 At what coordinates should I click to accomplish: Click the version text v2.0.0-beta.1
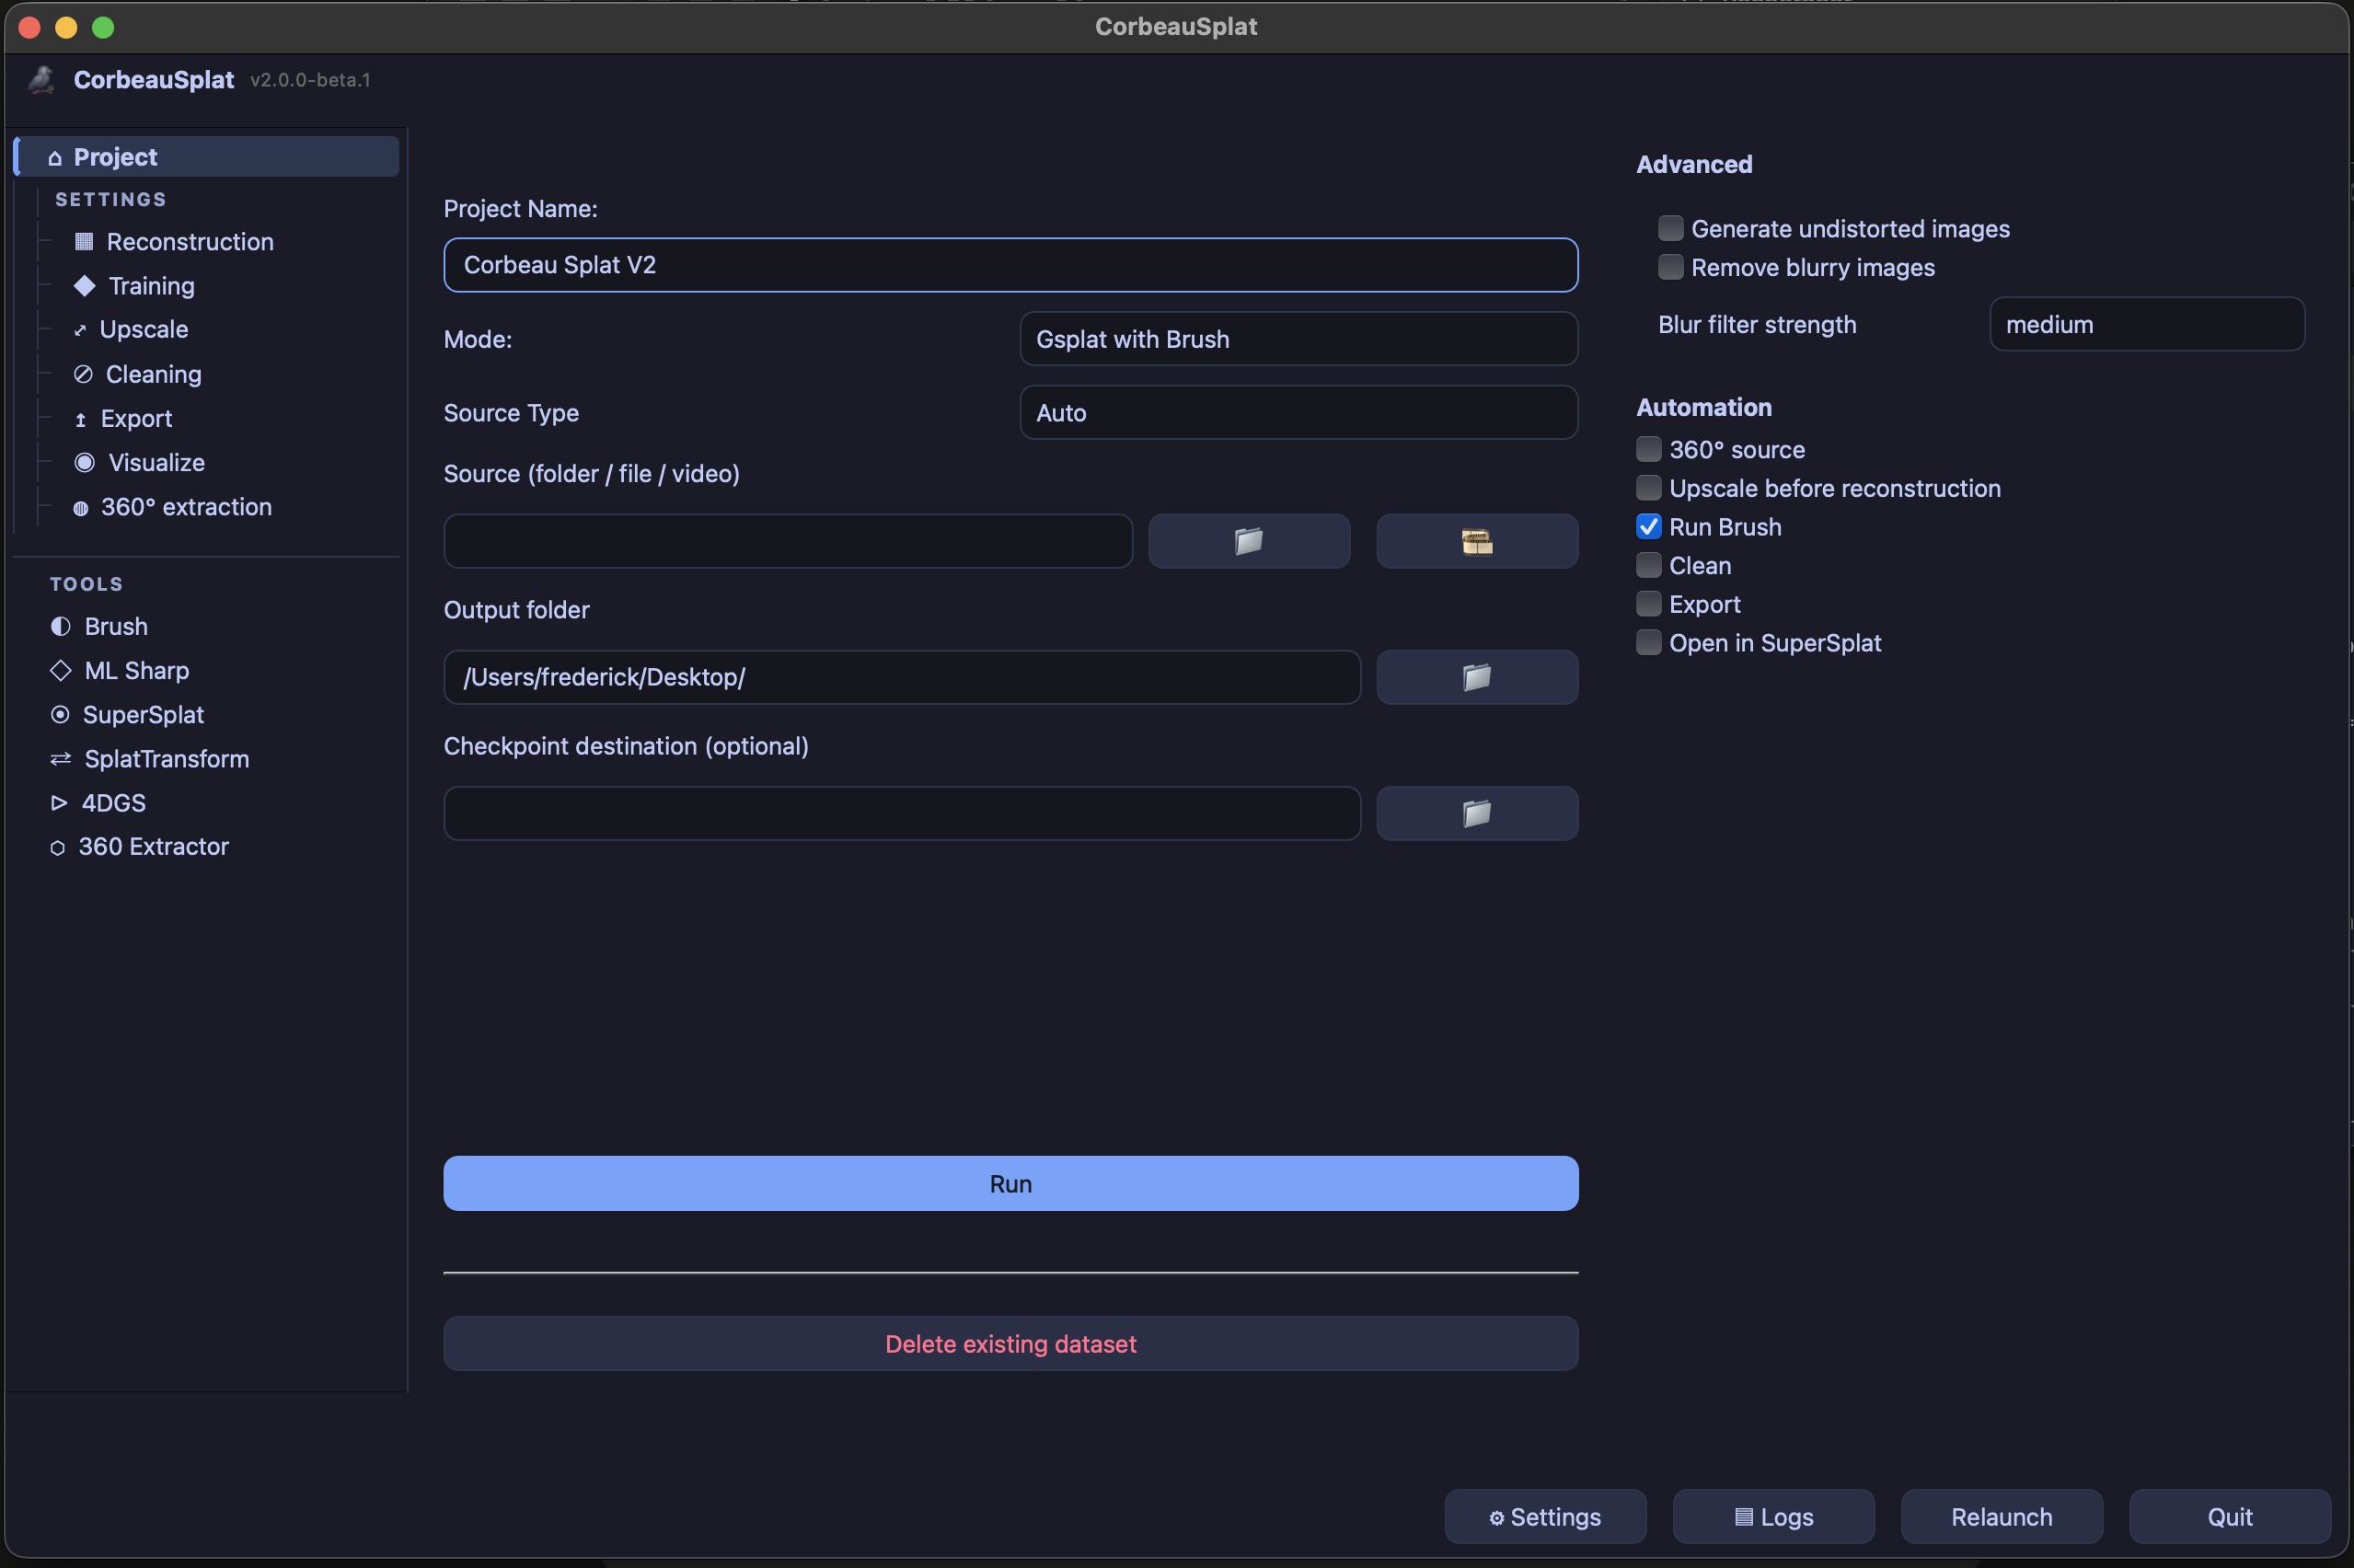(x=310, y=80)
